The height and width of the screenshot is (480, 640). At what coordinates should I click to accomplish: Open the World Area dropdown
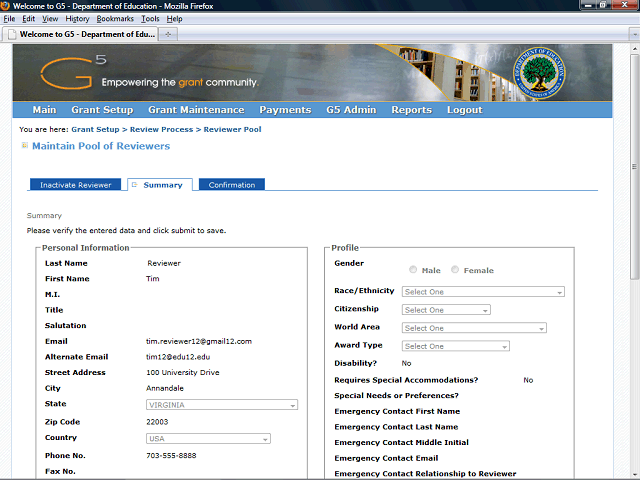point(474,328)
